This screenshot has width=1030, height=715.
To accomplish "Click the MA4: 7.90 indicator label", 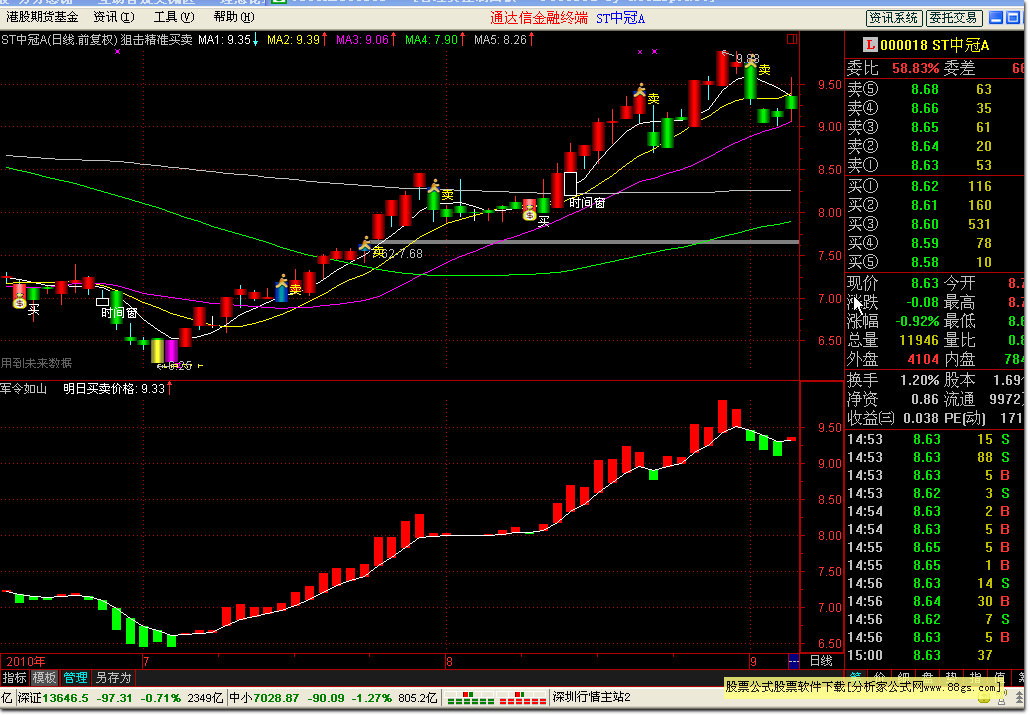I will coord(435,40).
